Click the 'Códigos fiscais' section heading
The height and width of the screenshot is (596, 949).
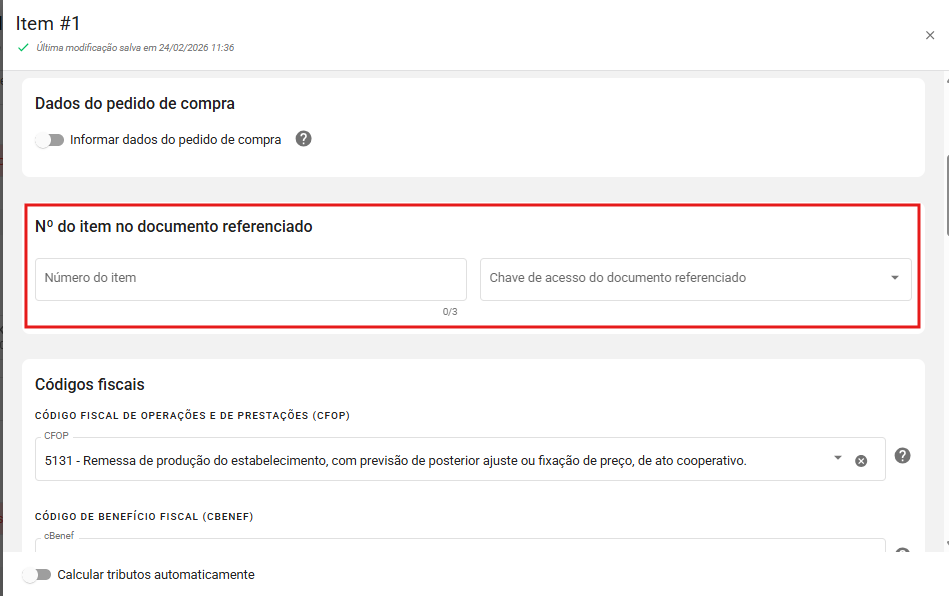click(90, 384)
